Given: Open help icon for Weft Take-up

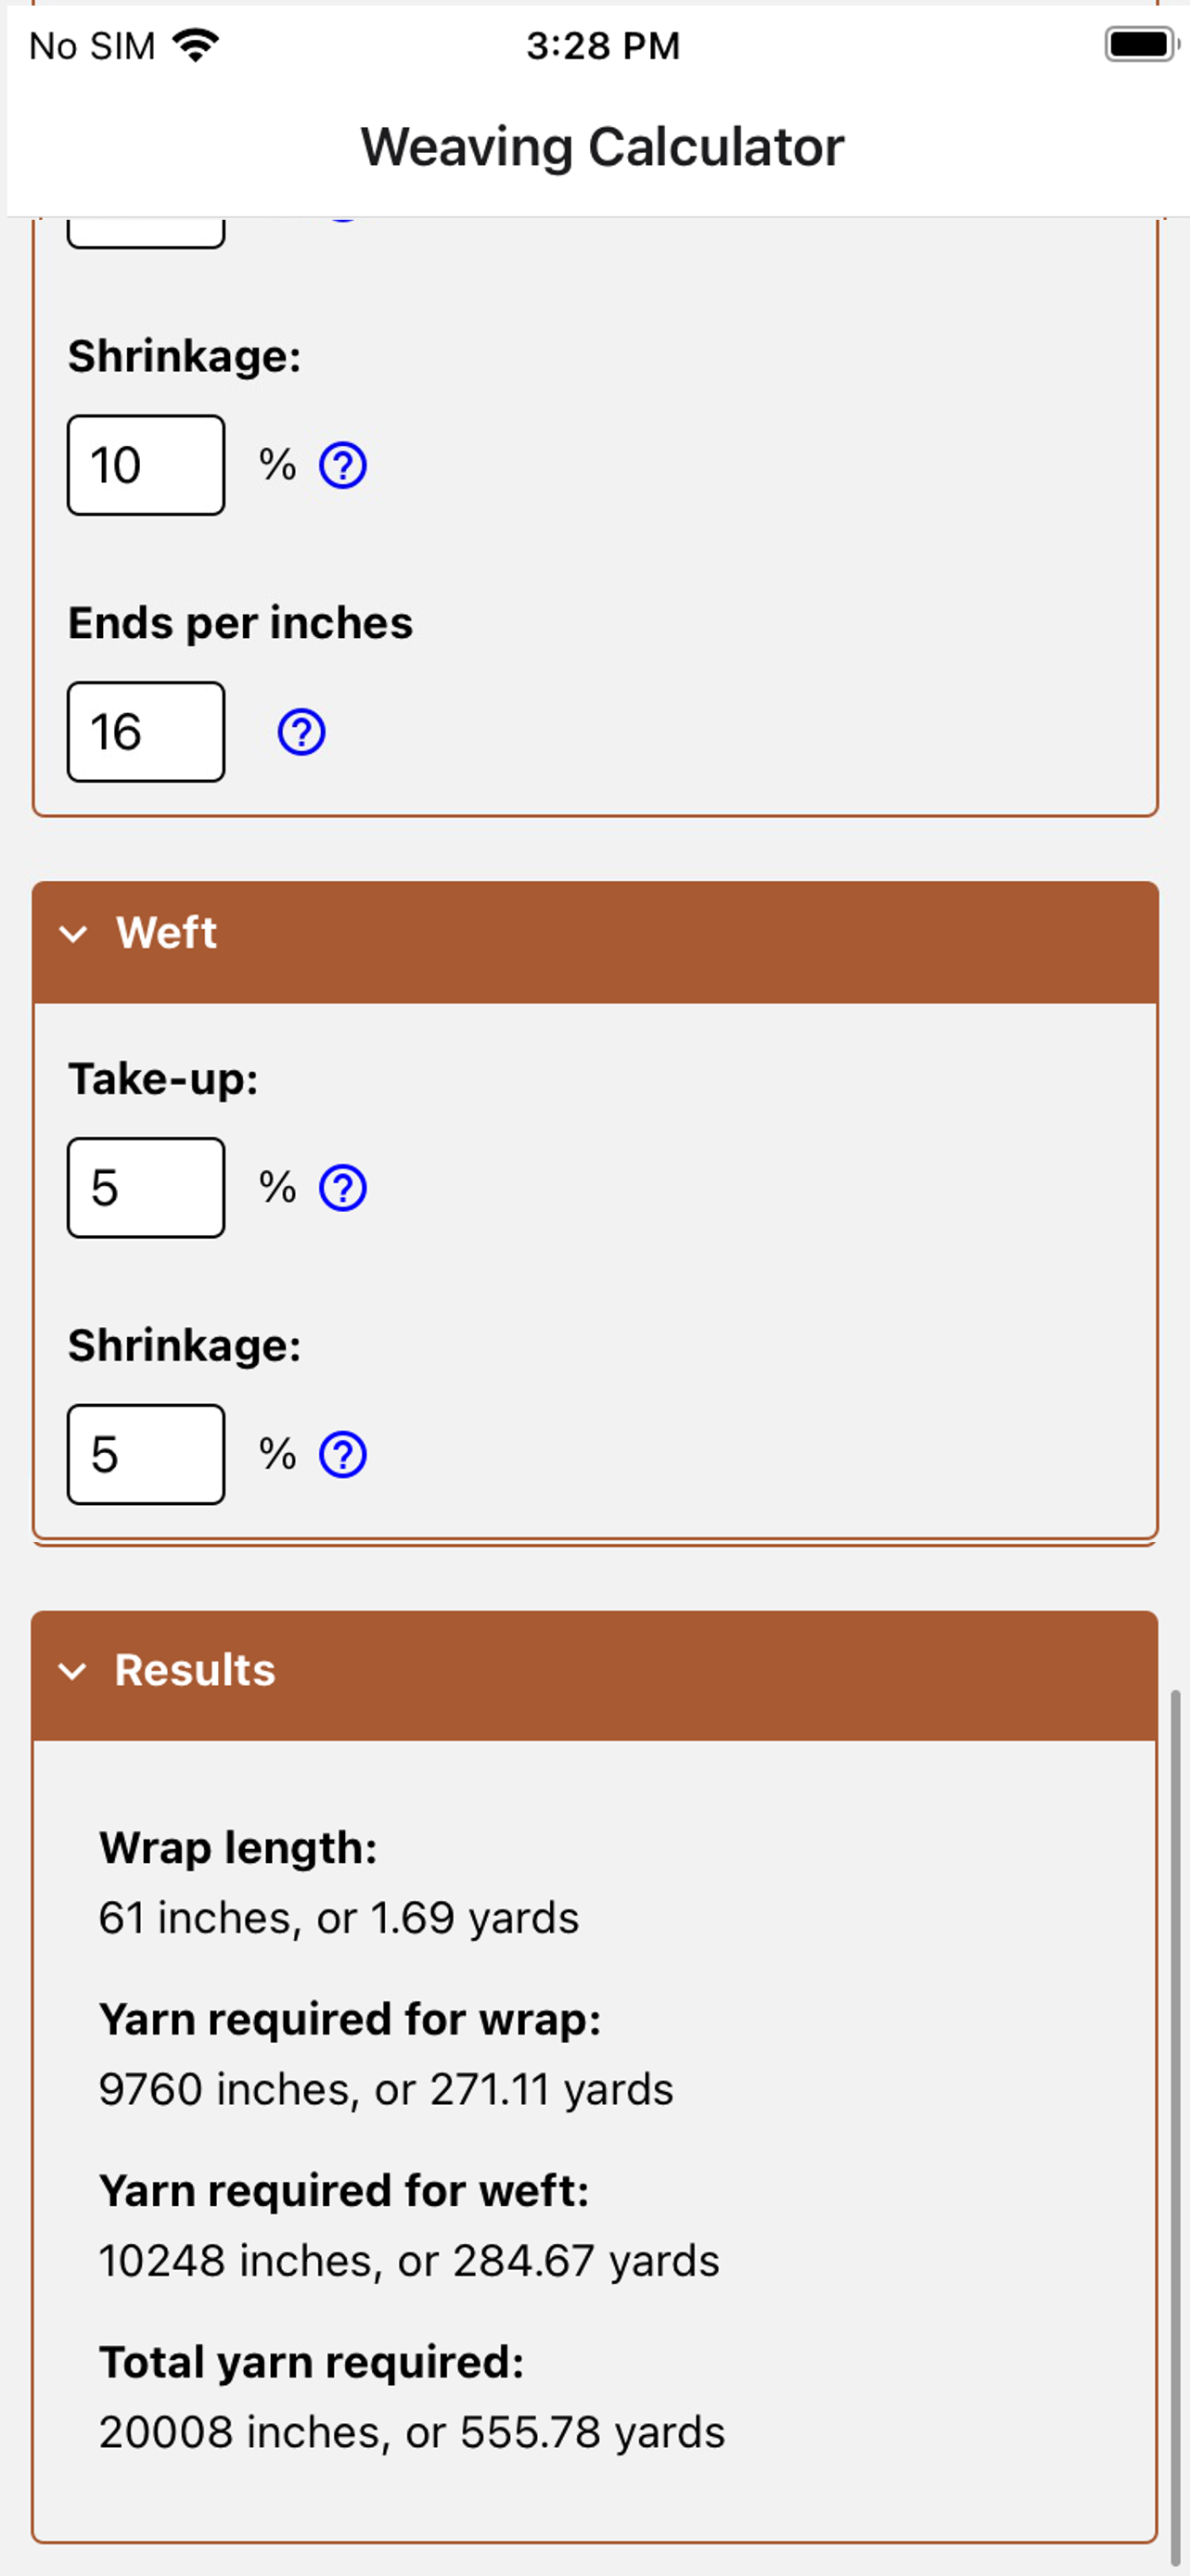Looking at the screenshot, I should [342, 1188].
